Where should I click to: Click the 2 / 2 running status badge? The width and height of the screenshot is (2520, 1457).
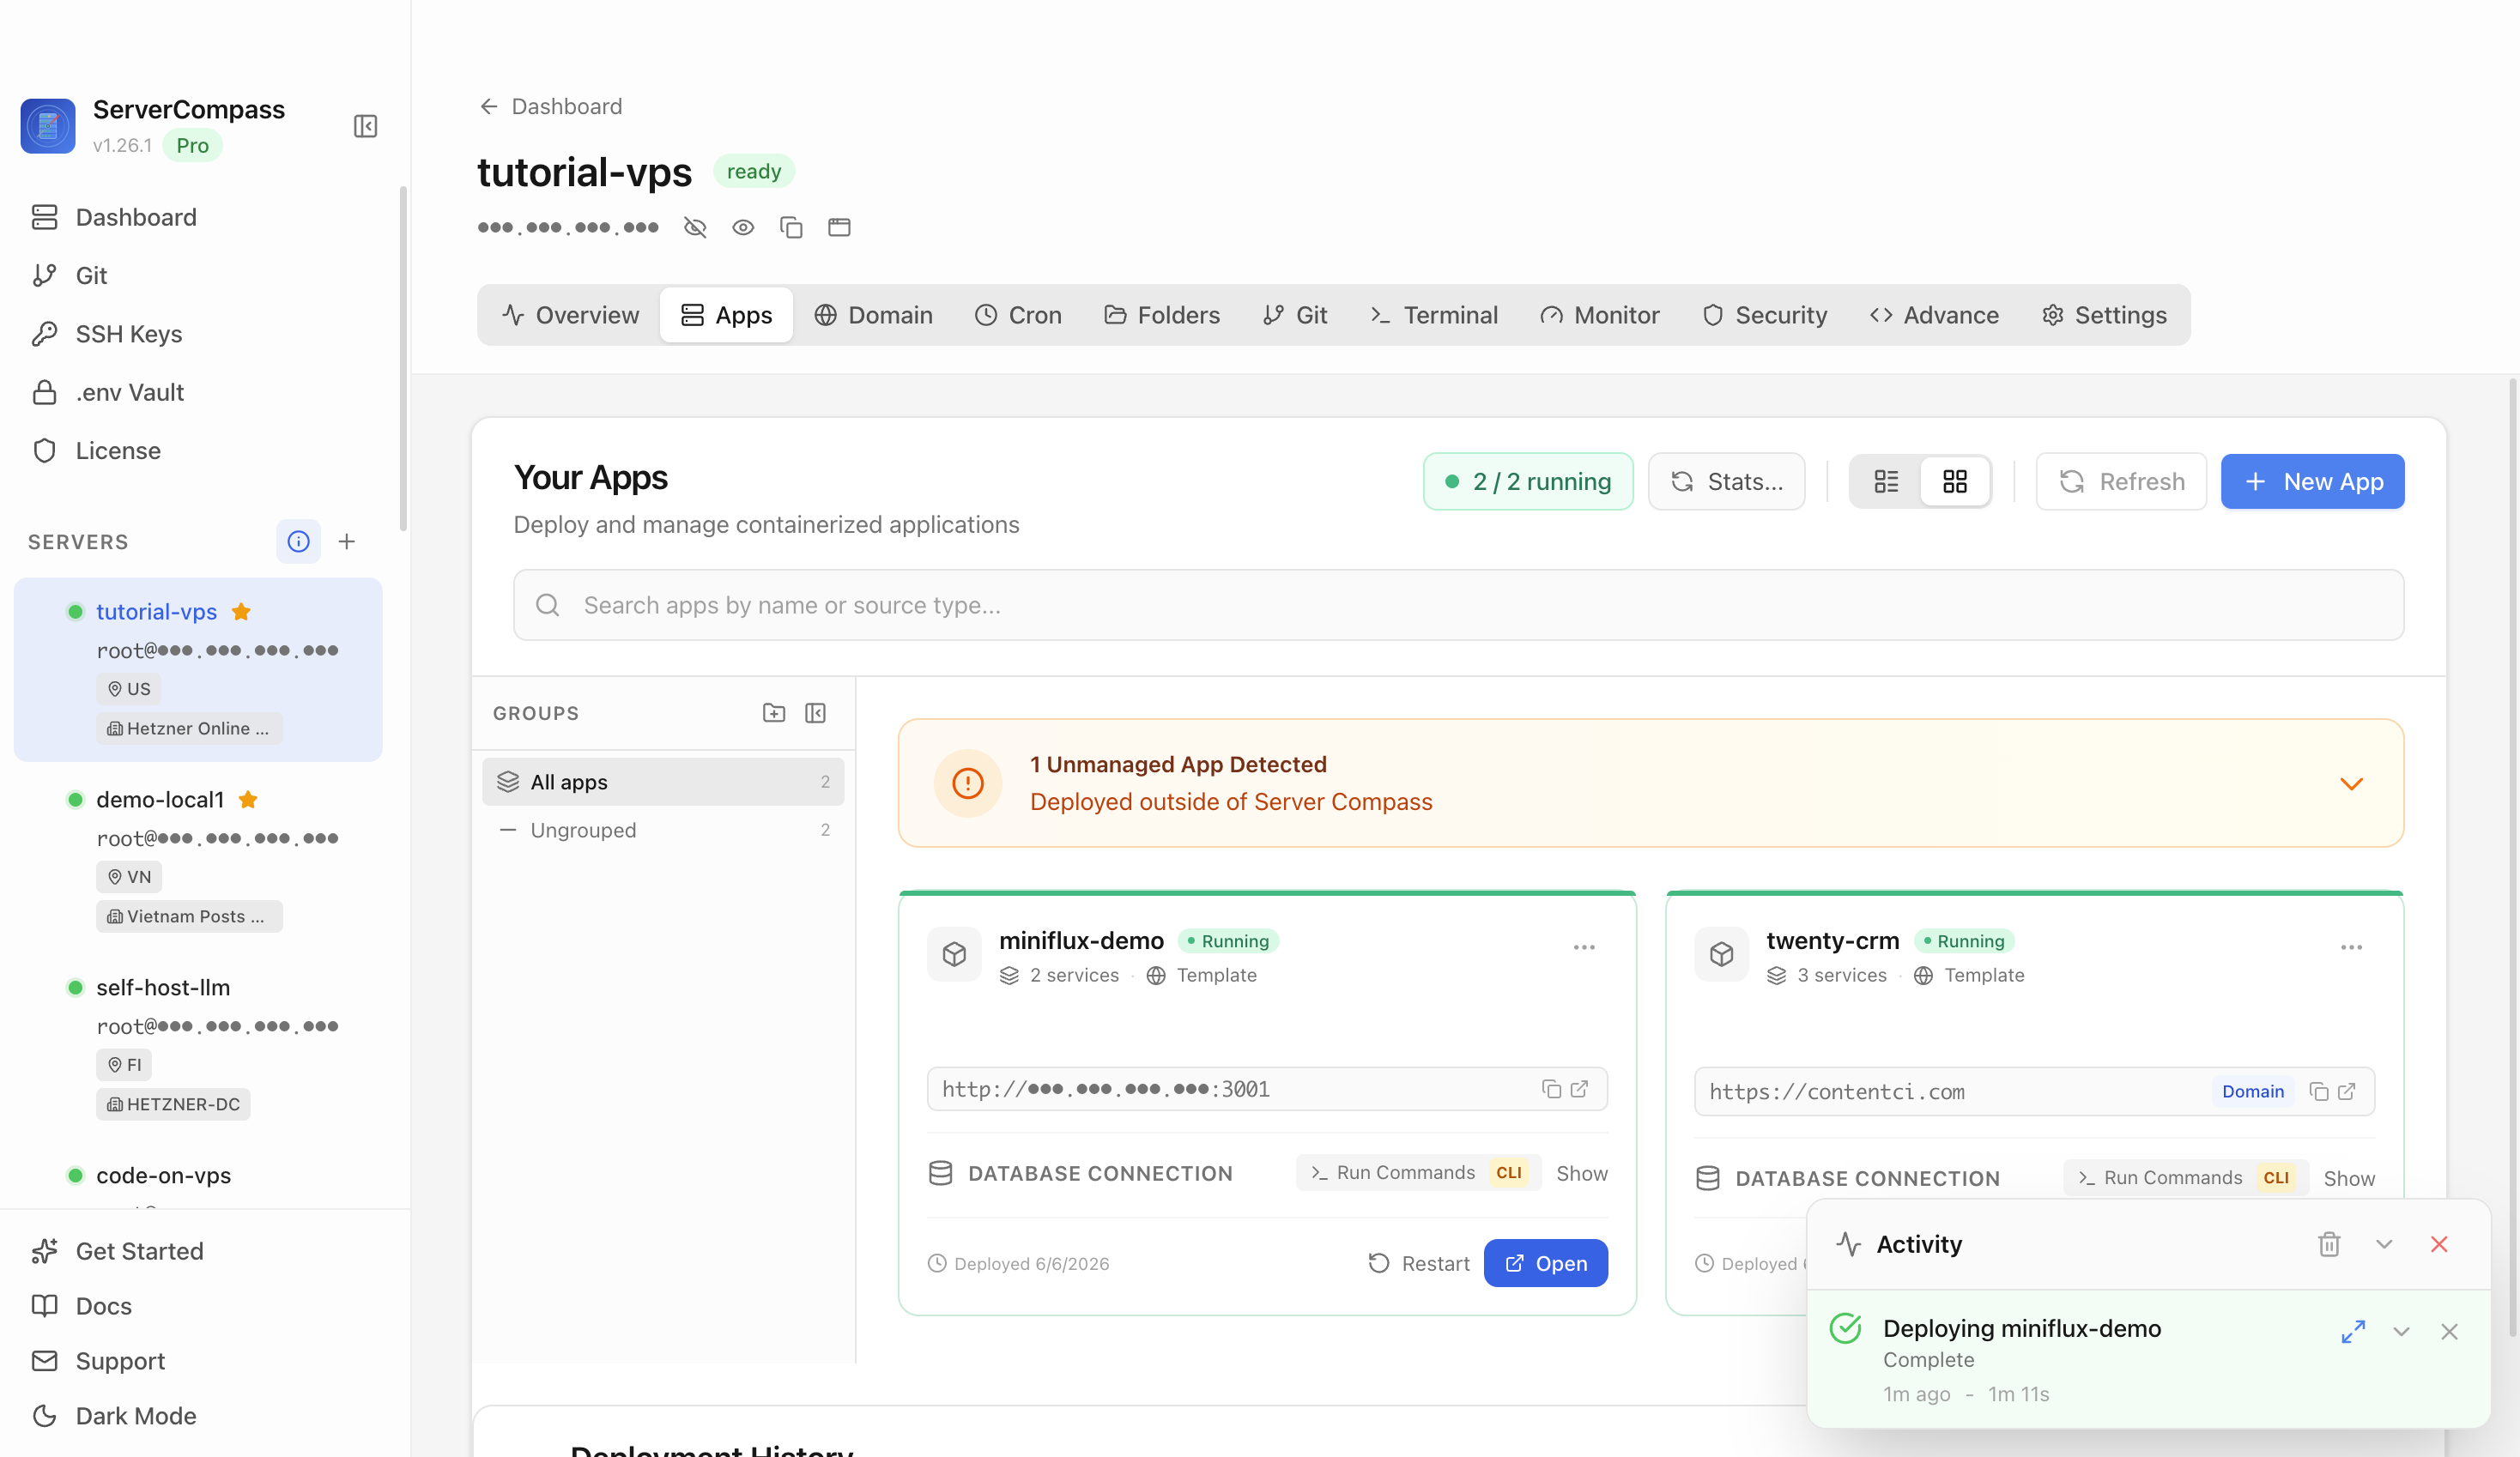(x=1528, y=482)
